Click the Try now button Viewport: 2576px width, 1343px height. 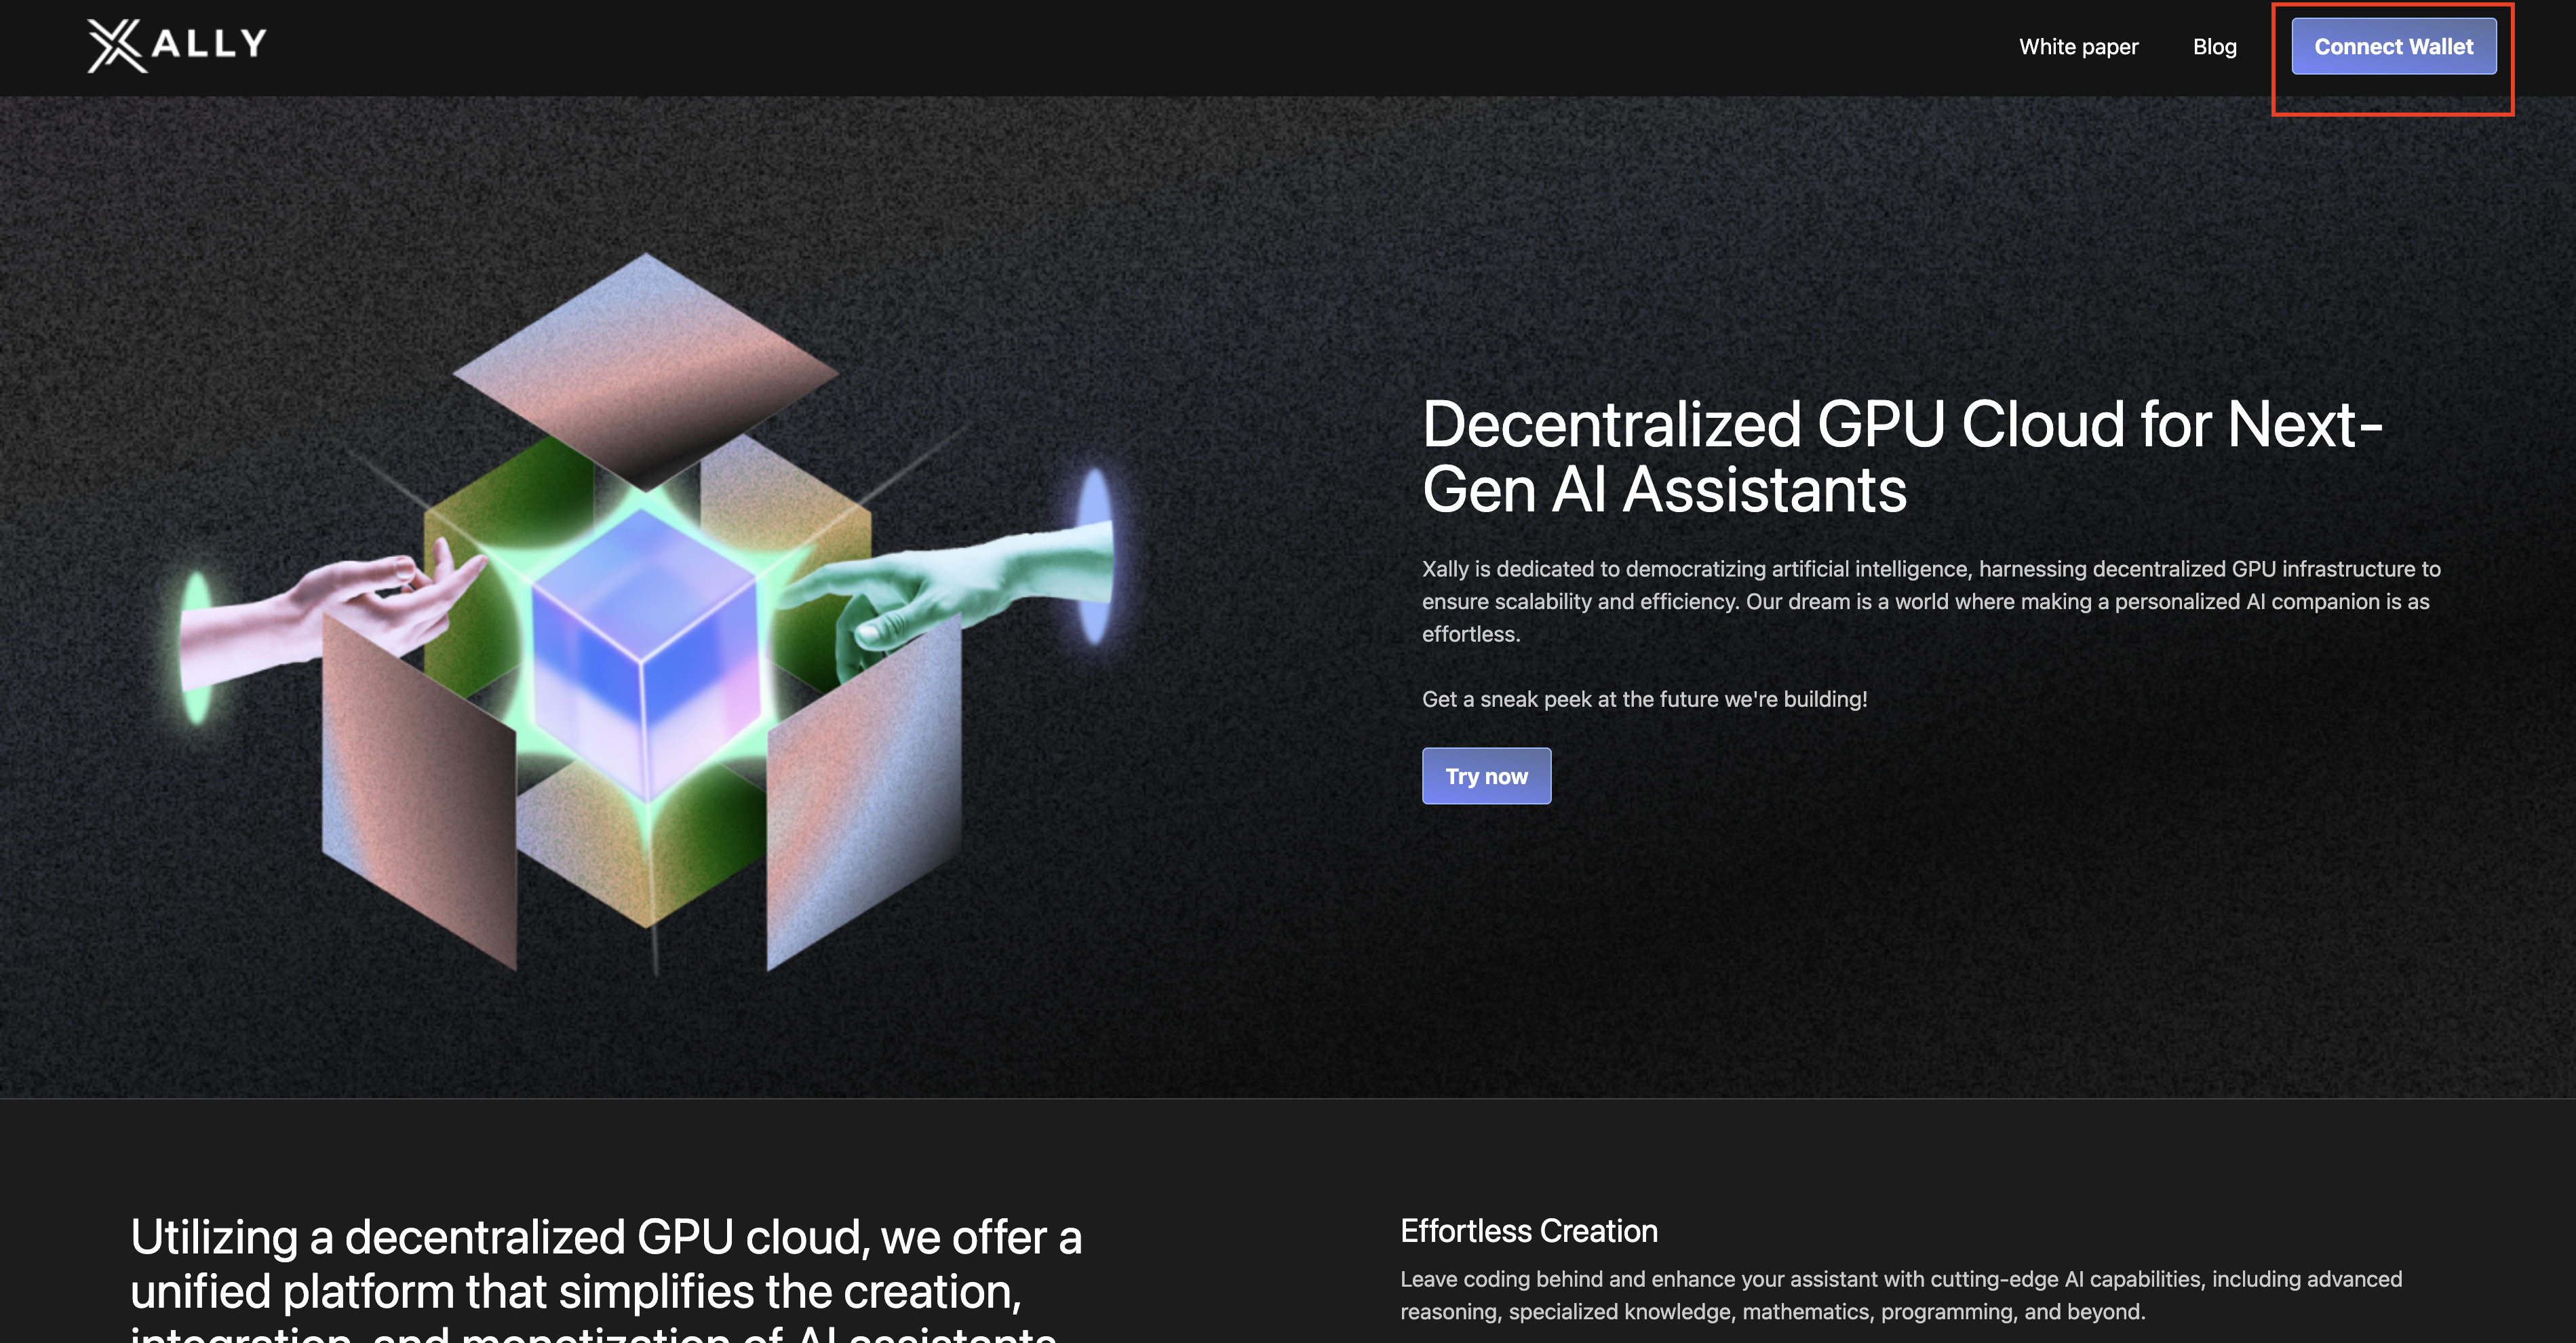pyautogui.click(x=1486, y=776)
